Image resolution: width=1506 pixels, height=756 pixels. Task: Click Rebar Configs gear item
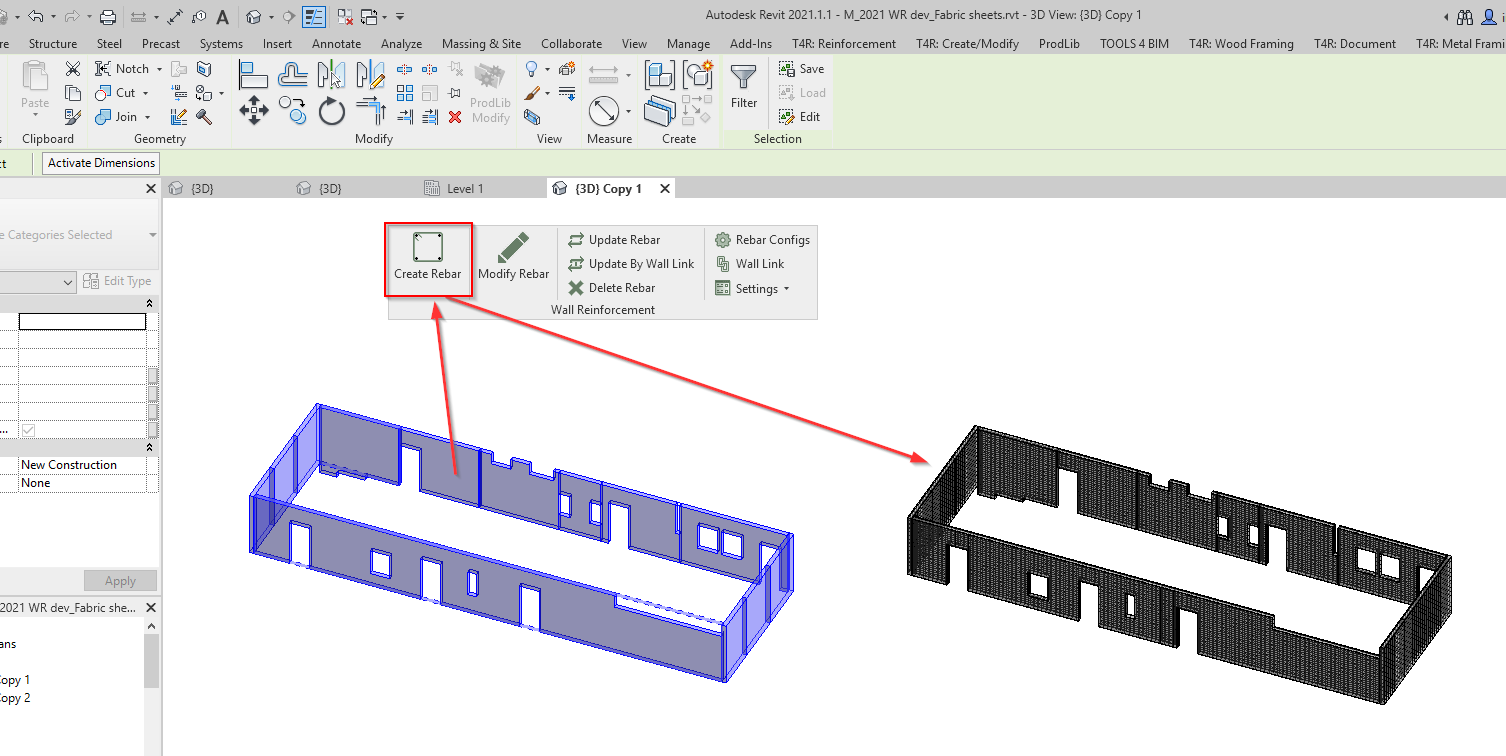pos(762,240)
